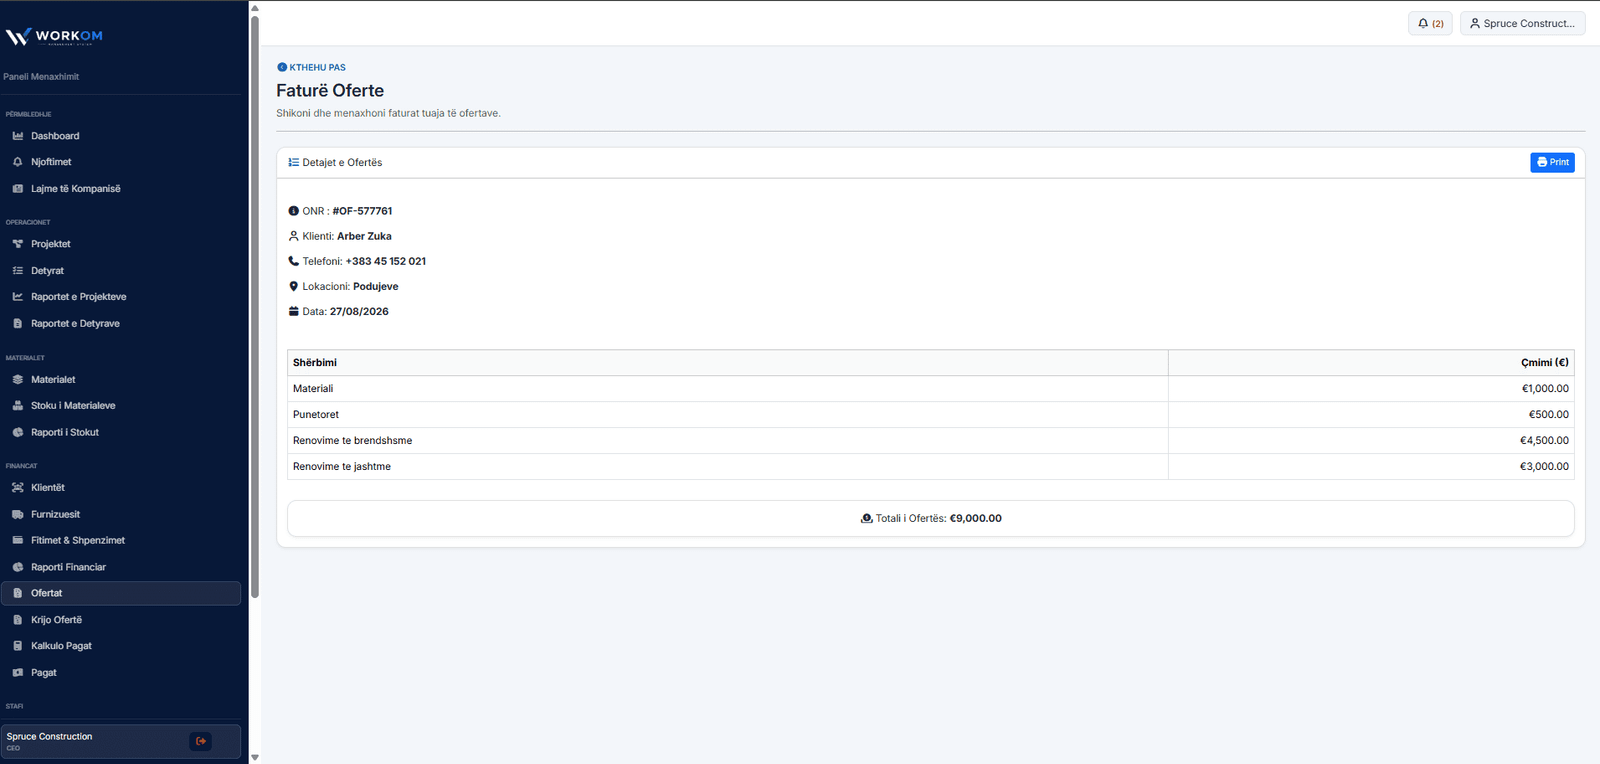Click phone number +383 45 152 021
The image size is (1600, 764).
(x=386, y=261)
